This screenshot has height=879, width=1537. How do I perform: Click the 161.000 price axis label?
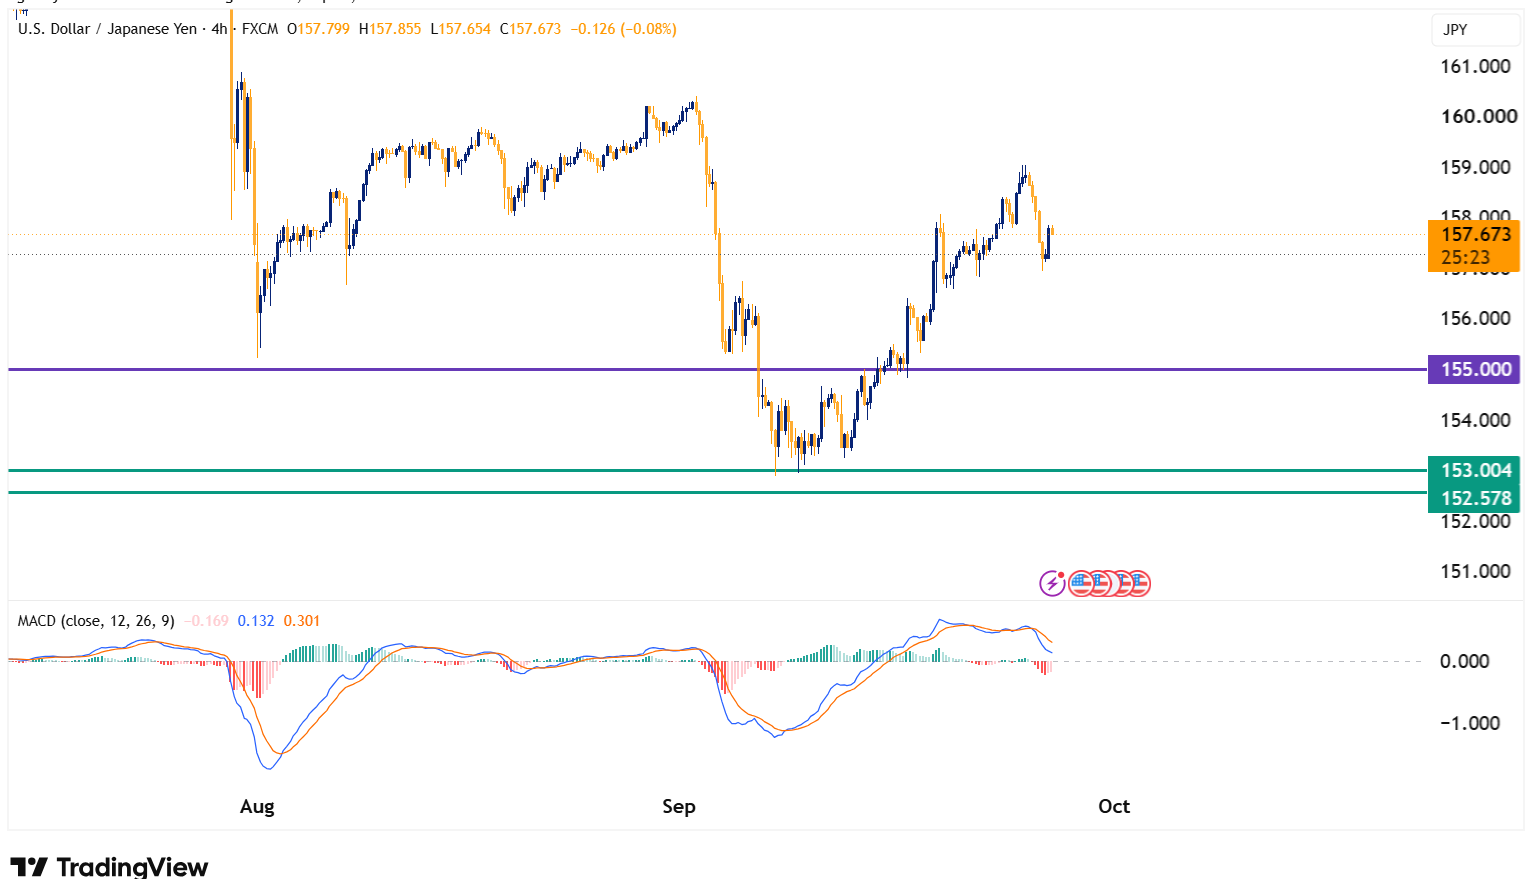pos(1475,67)
